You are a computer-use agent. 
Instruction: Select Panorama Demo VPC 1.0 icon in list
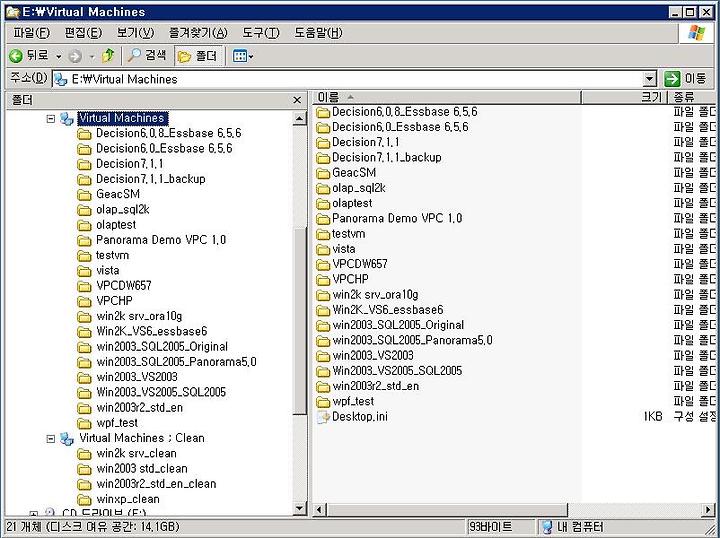pyautogui.click(x=323, y=219)
